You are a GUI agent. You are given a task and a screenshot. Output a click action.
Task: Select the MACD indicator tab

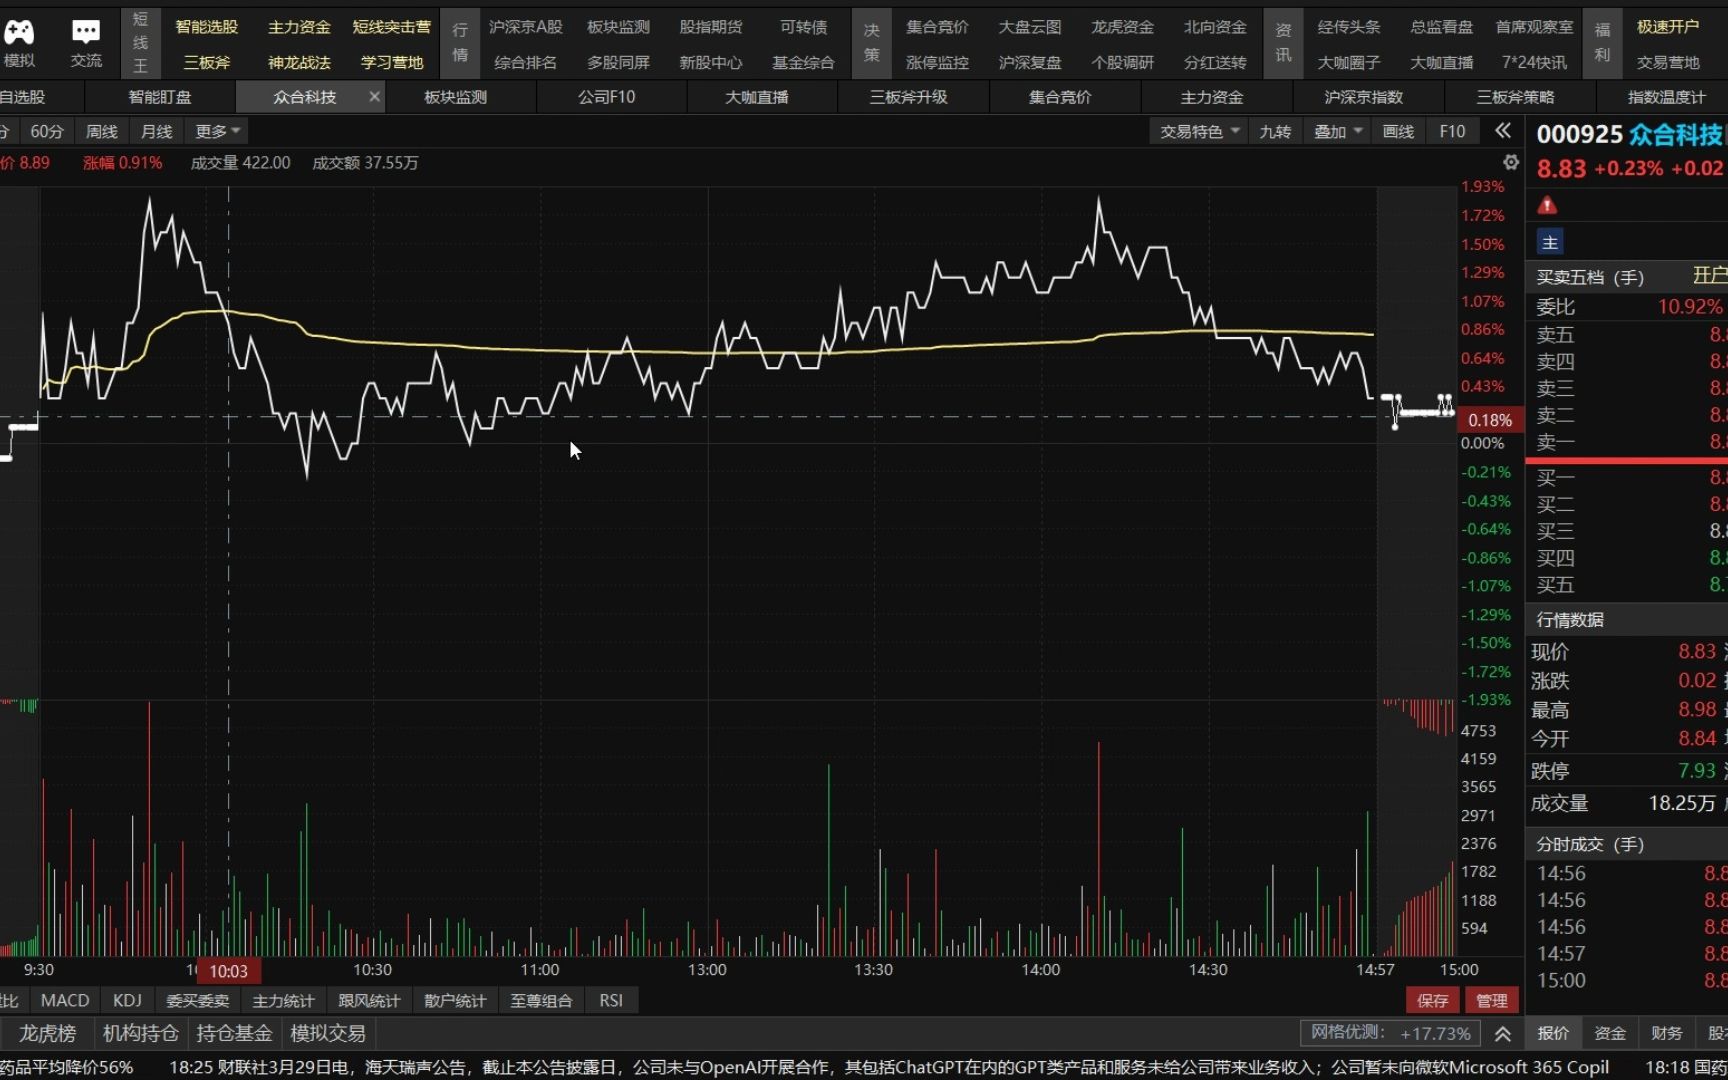pyautogui.click(x=65, y=1000)
